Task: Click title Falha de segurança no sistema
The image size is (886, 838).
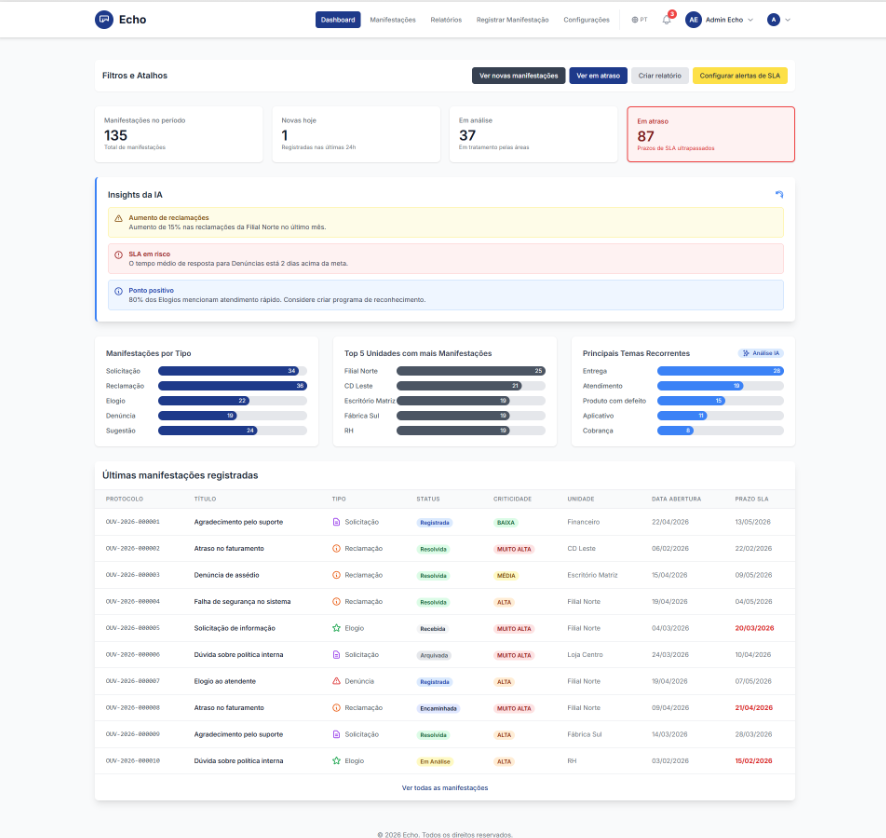Action: coord(242,602)
